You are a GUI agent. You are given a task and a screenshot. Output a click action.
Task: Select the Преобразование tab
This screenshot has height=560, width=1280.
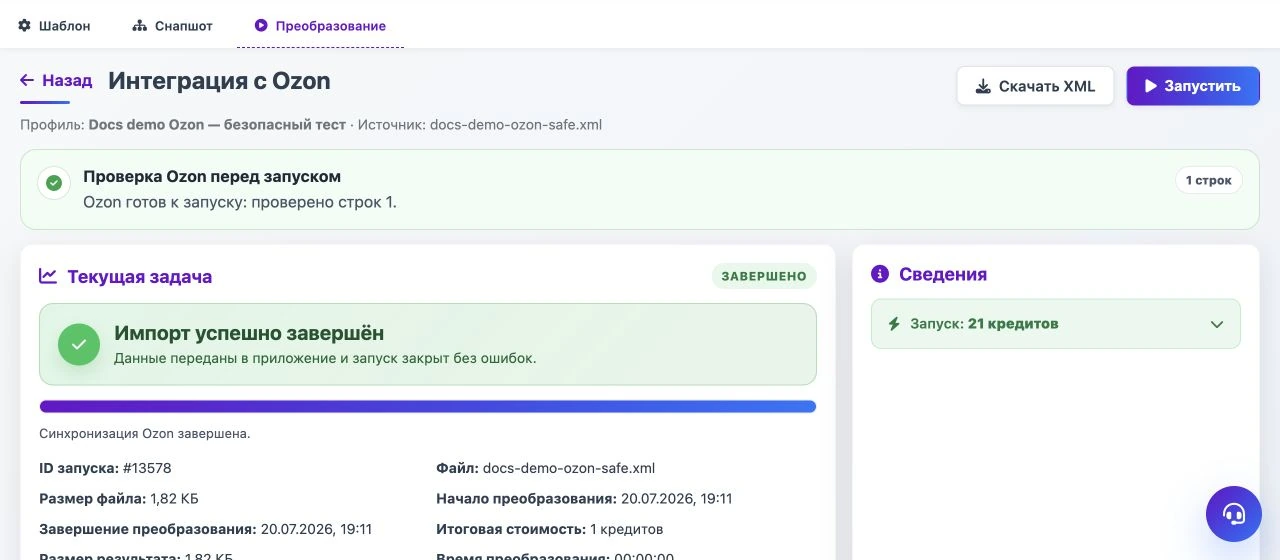pos(320,26)
